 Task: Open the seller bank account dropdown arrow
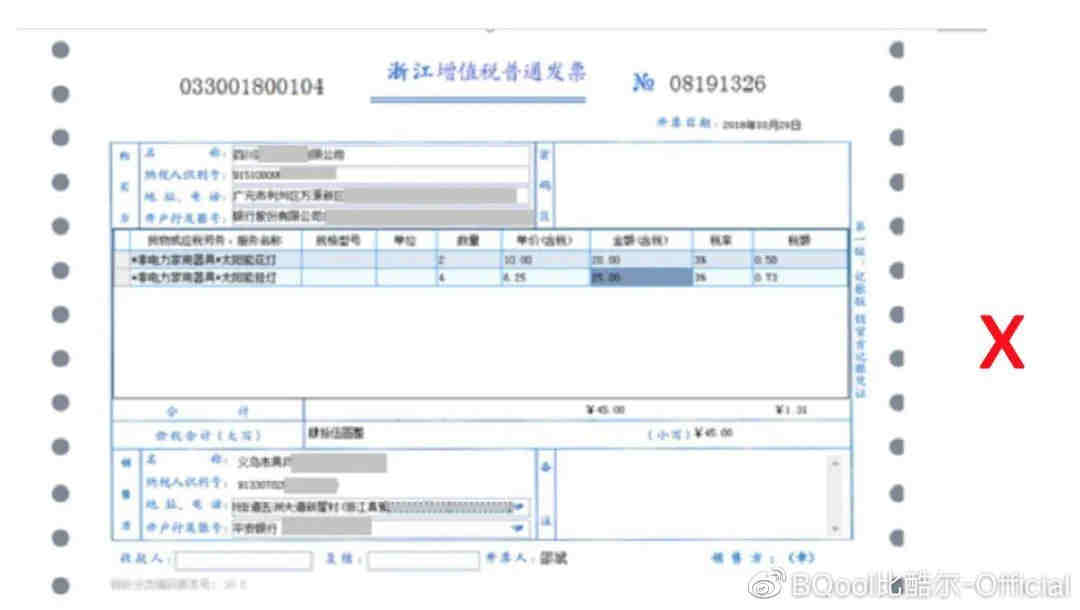click(x=518, y=528)
